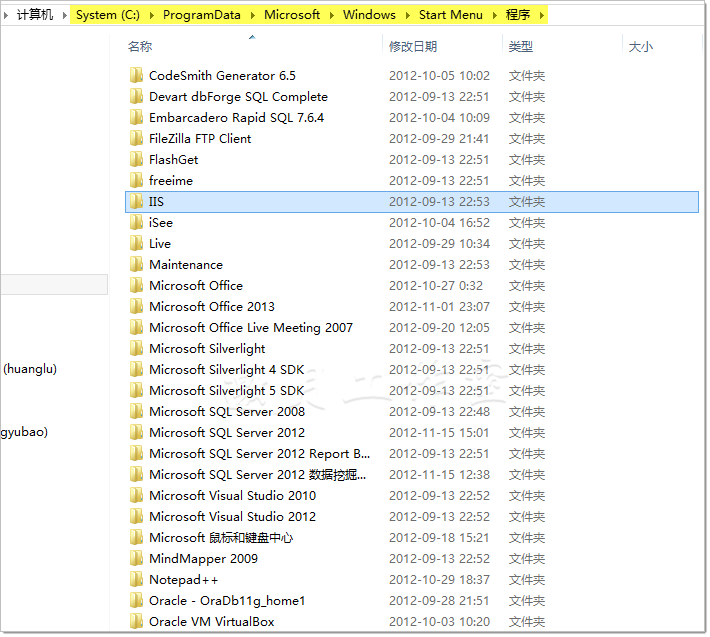Select the SQL Server 2008 folder icon

136,412
